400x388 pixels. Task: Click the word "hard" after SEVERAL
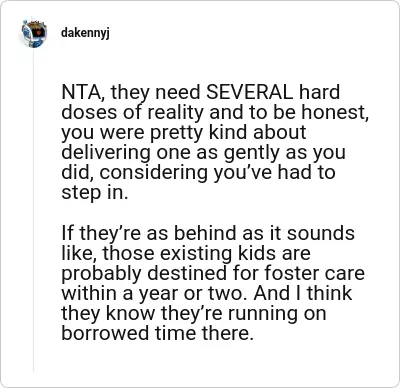pos(319,92)
